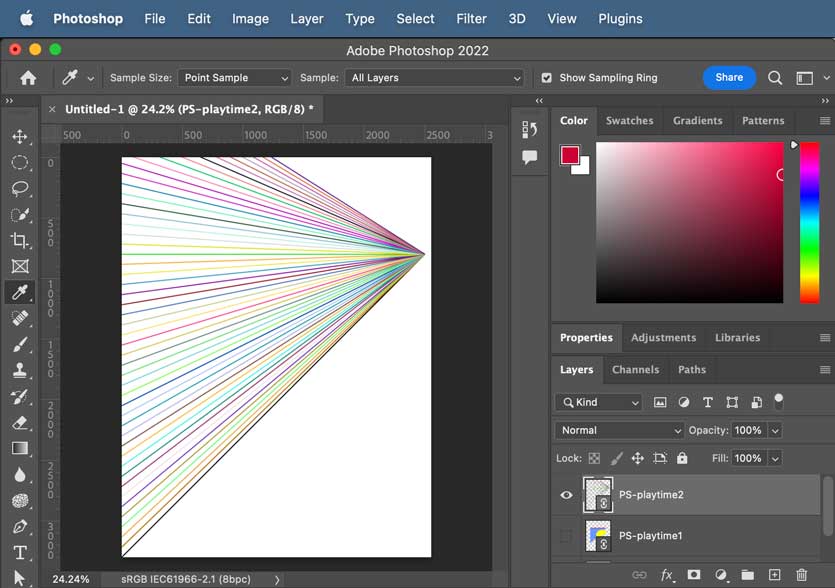Click the hue spectrum slider
The width and height of the screenshot is (835, 588).
pyautogui.click(x=809, y=223)
